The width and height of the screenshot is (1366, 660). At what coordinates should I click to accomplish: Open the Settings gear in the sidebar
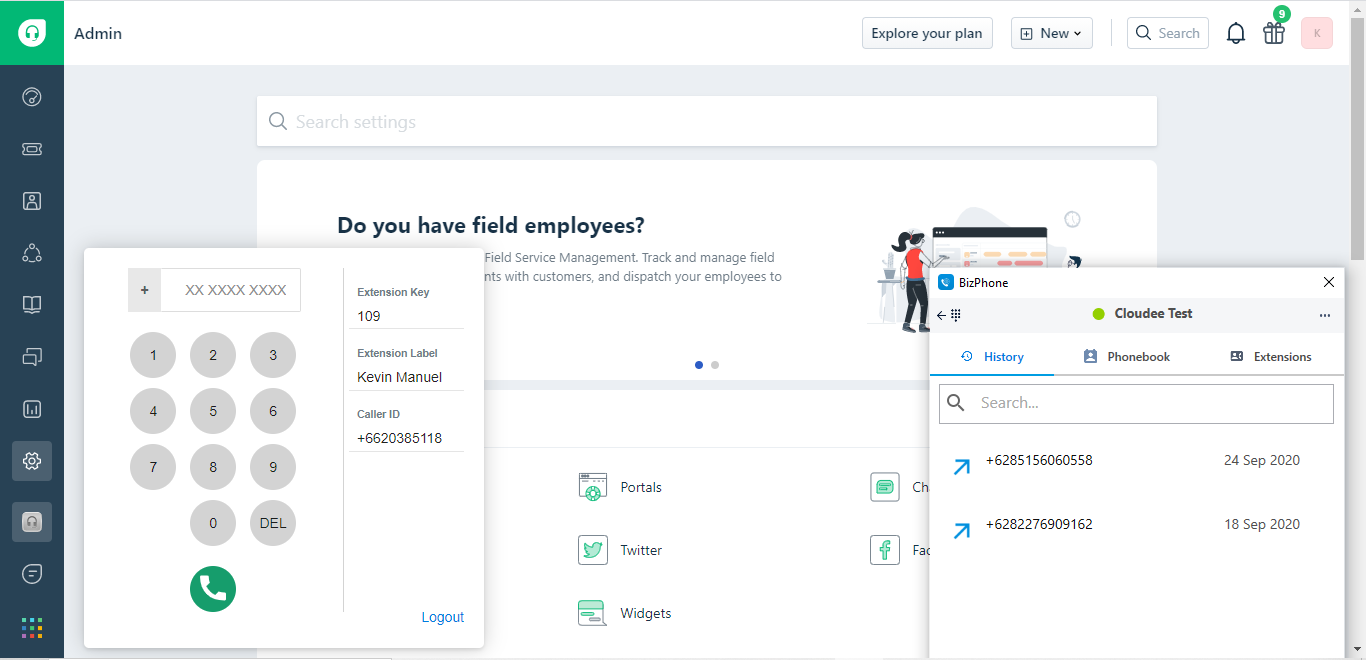click(x=31, y=461)
